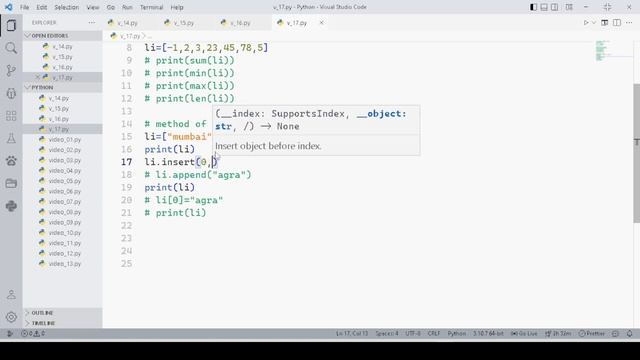640x360 pixels.
Task: Open the View menu
Action: tap(93, 7)
